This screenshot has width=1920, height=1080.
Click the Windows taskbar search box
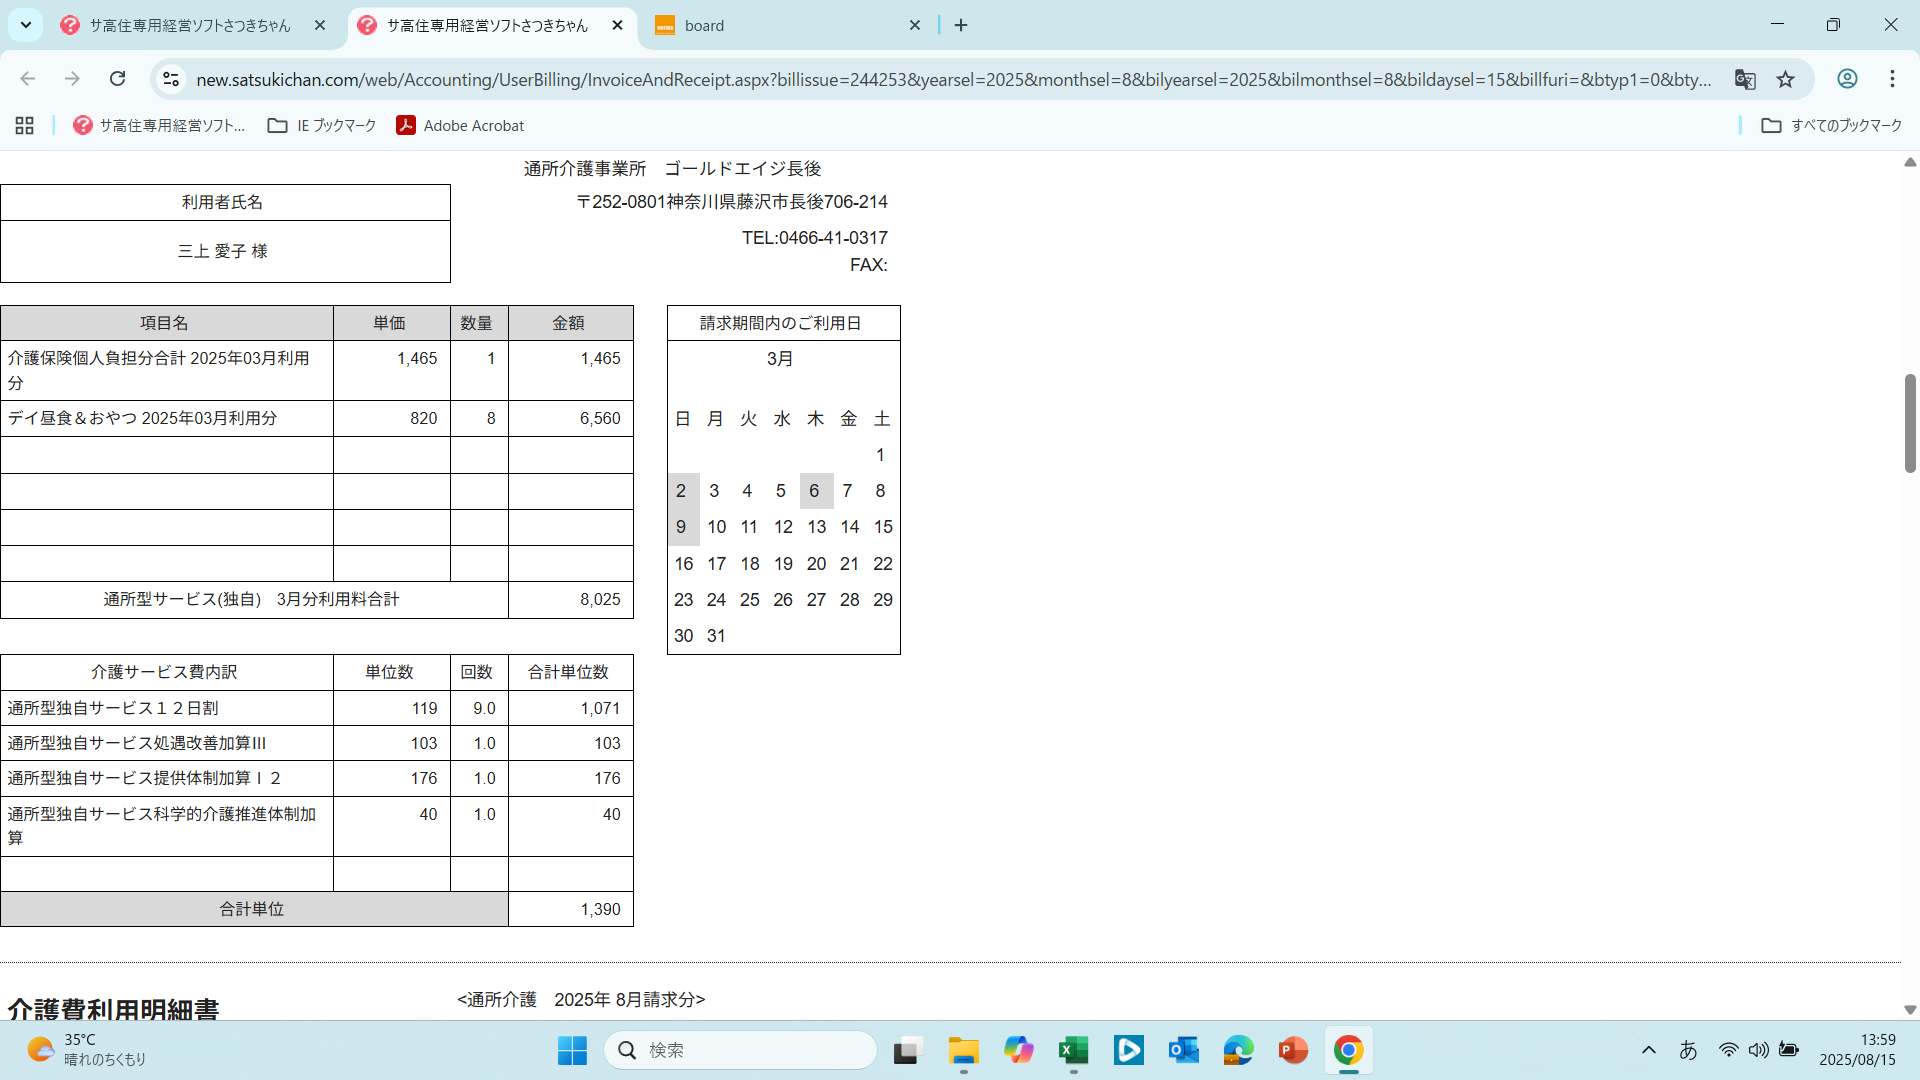pos(740,1050)
